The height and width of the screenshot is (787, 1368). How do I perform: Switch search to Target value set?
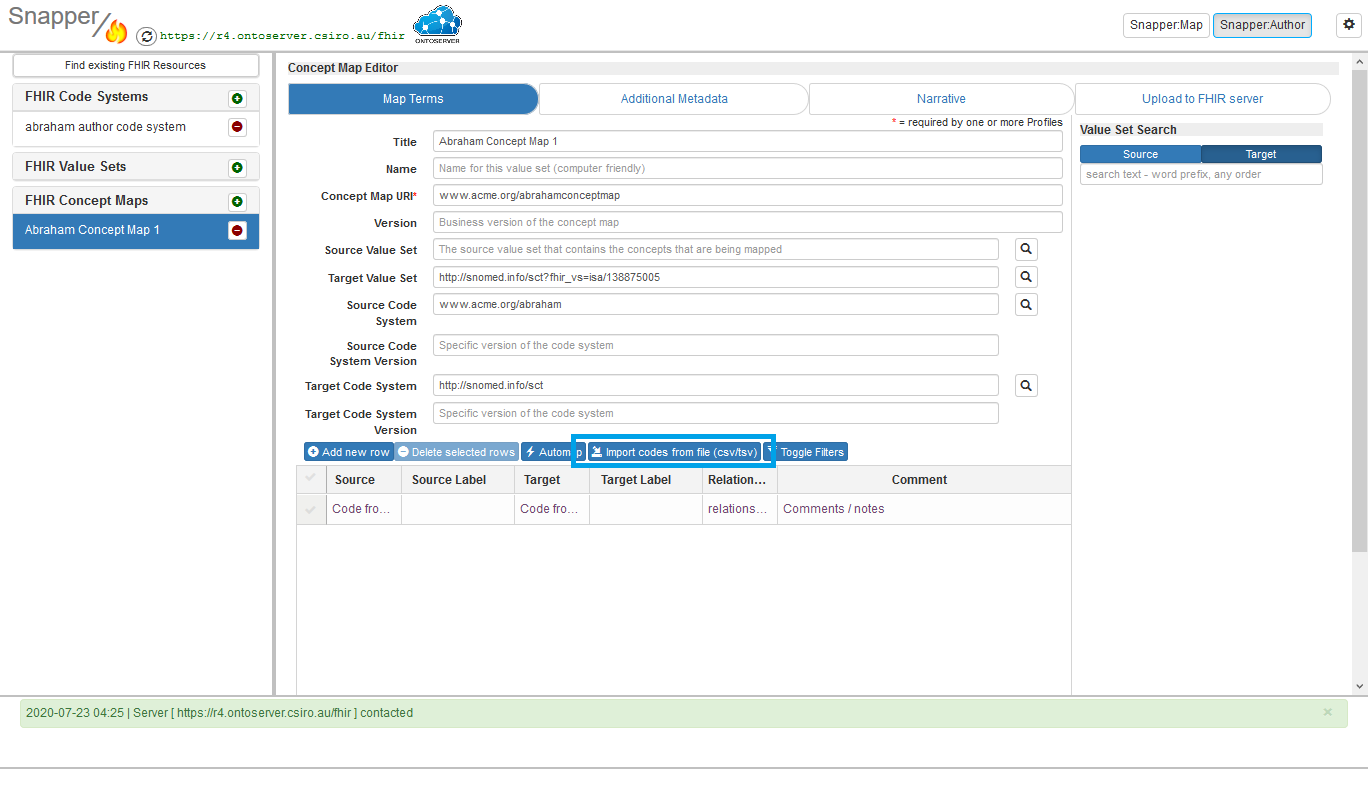coord(1261,154)
